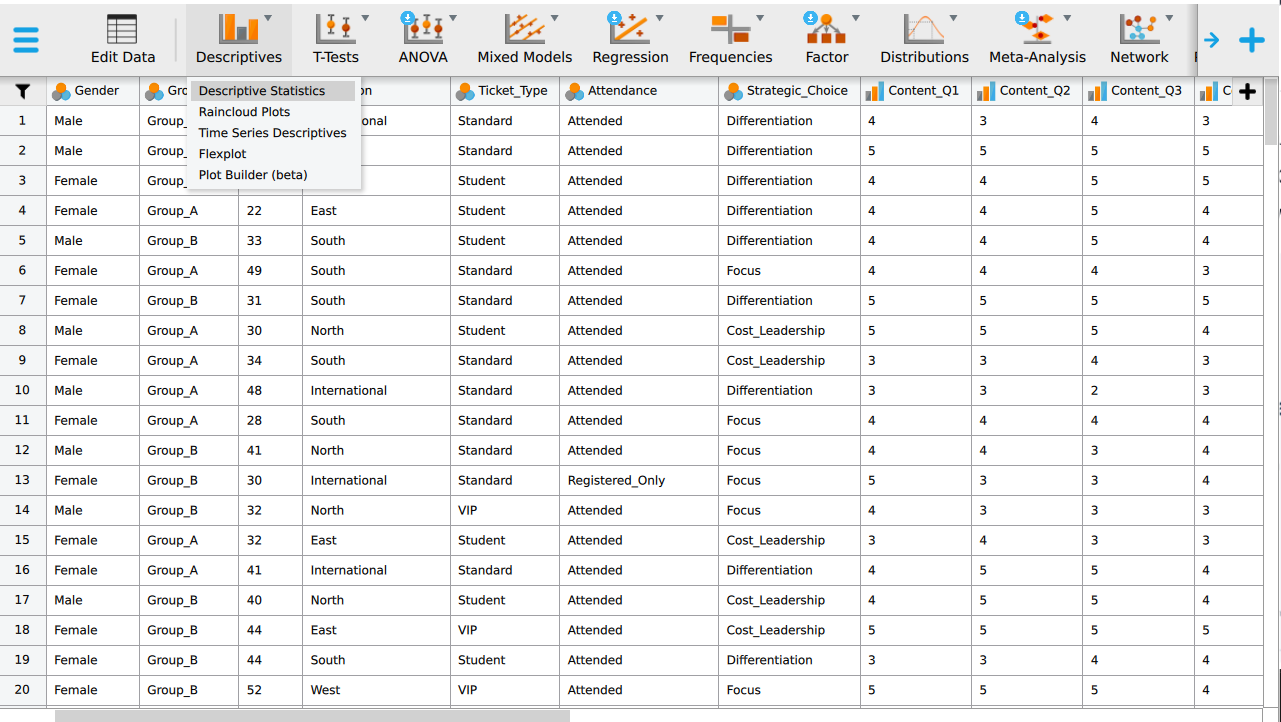
Task: Click the Ticket_Type column type icon
Action: (465, 91)
